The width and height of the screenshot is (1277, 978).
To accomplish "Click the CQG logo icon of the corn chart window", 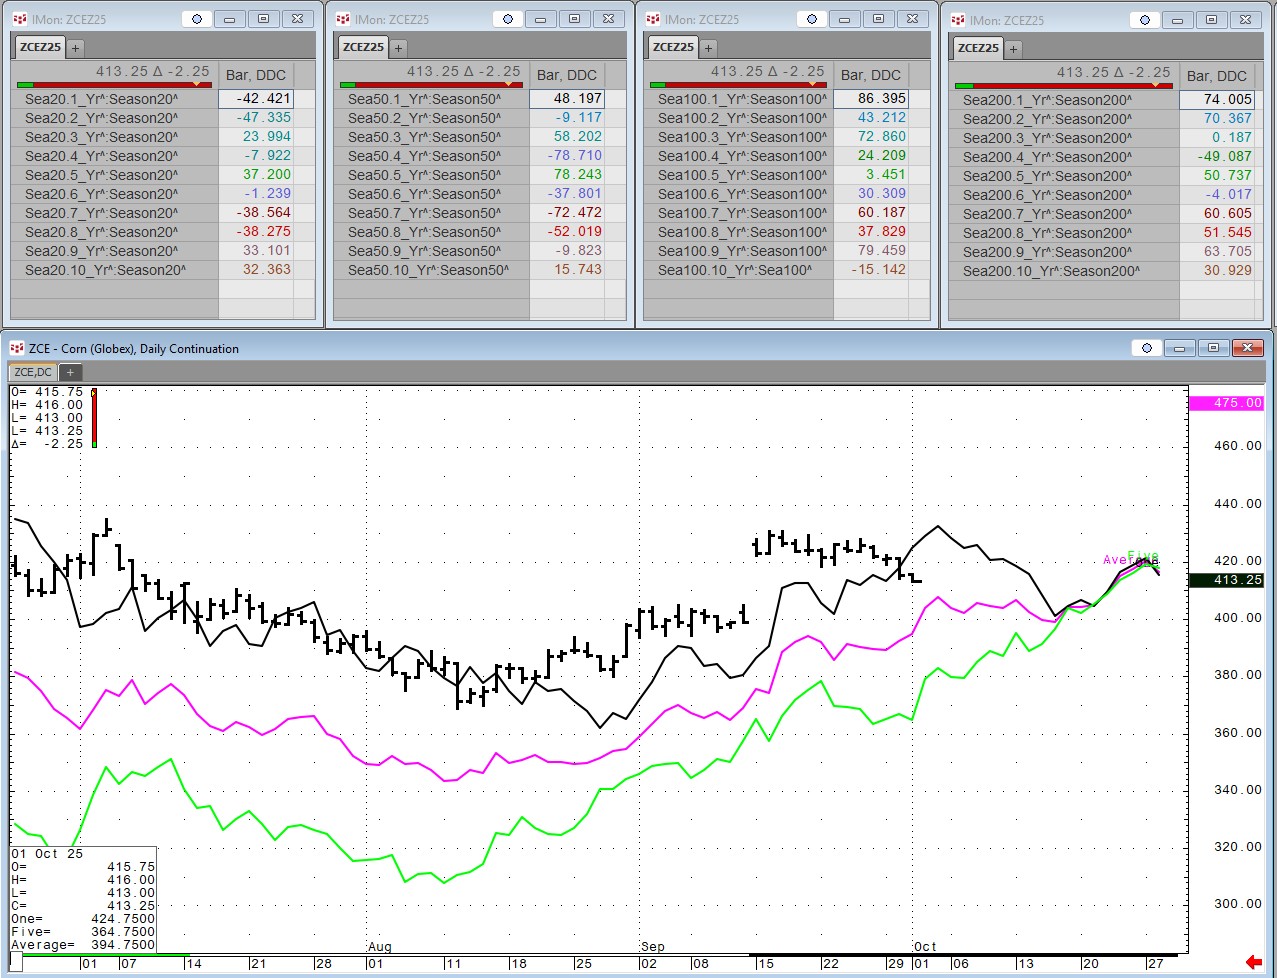I will [x=17, y=348].
